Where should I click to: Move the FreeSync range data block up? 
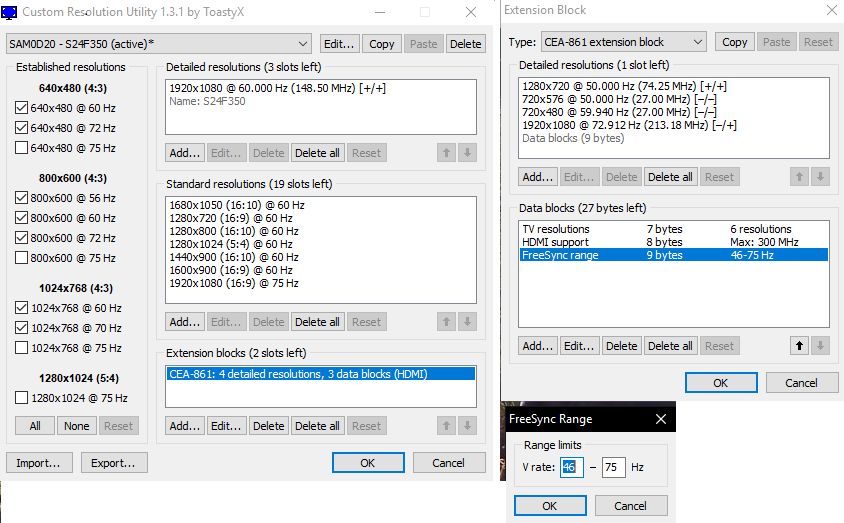click(x=799, y=345)
